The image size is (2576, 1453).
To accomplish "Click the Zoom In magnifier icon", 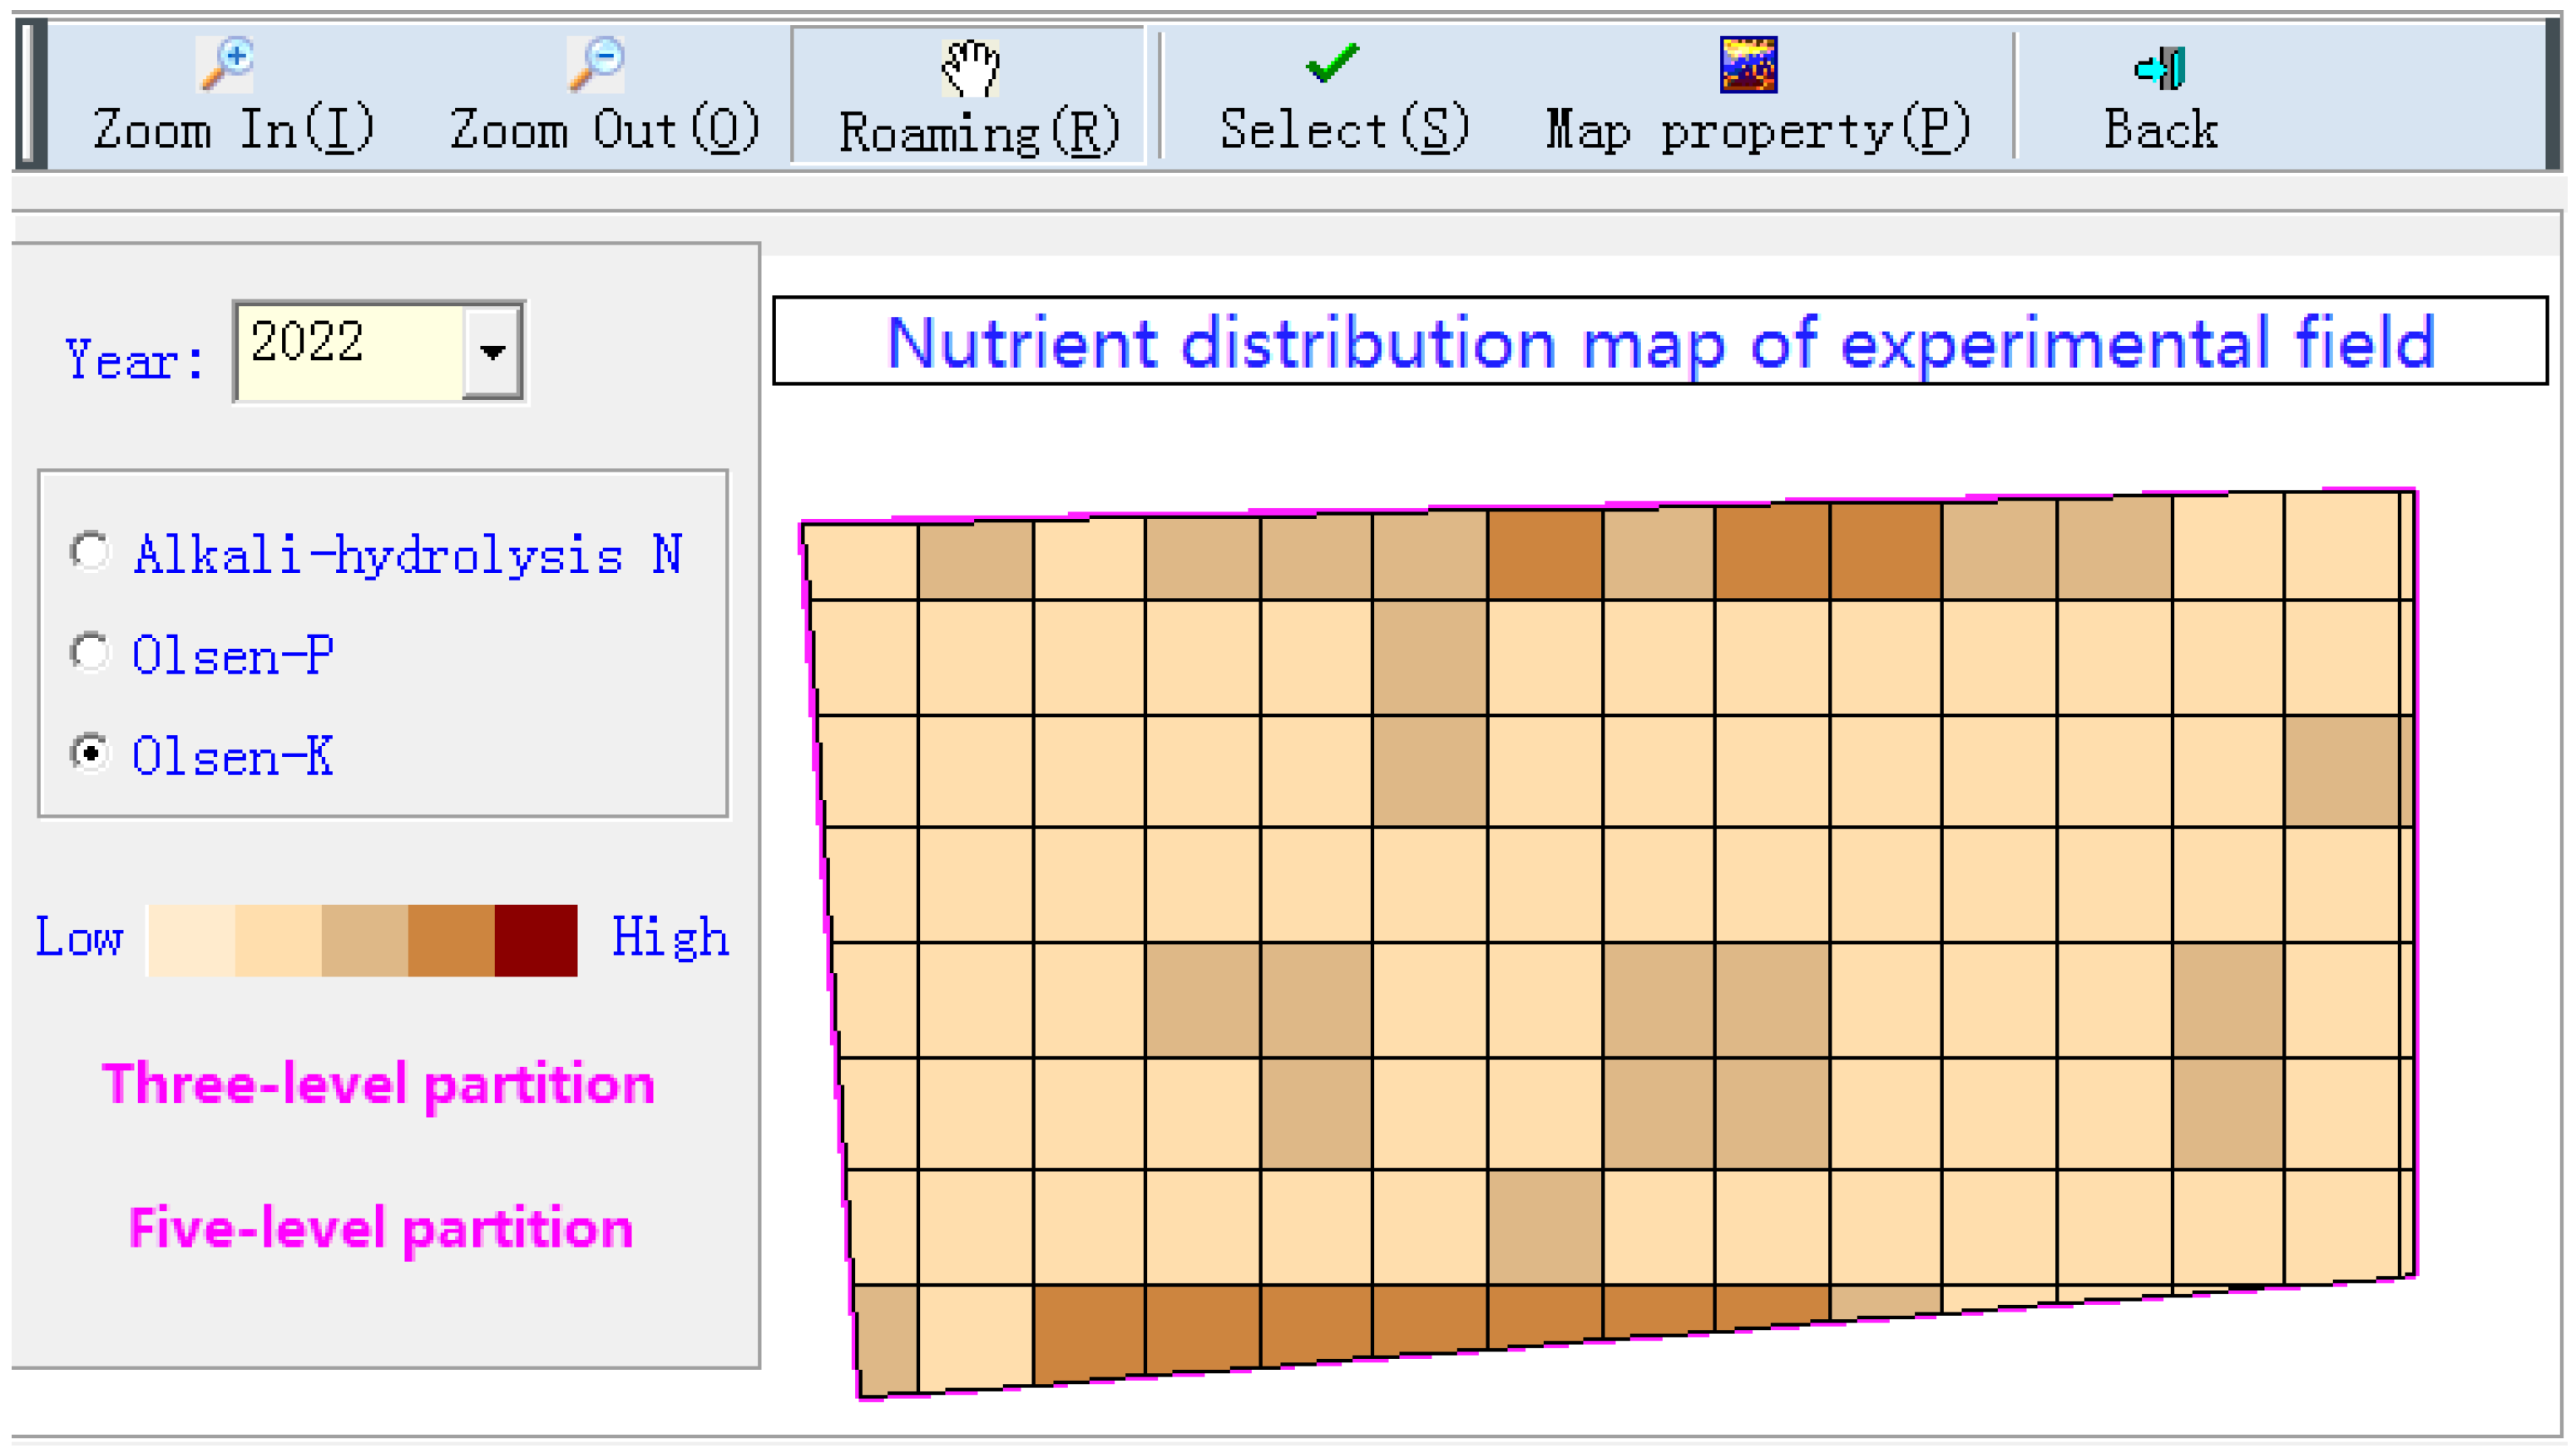I will (x=226, y=64).
